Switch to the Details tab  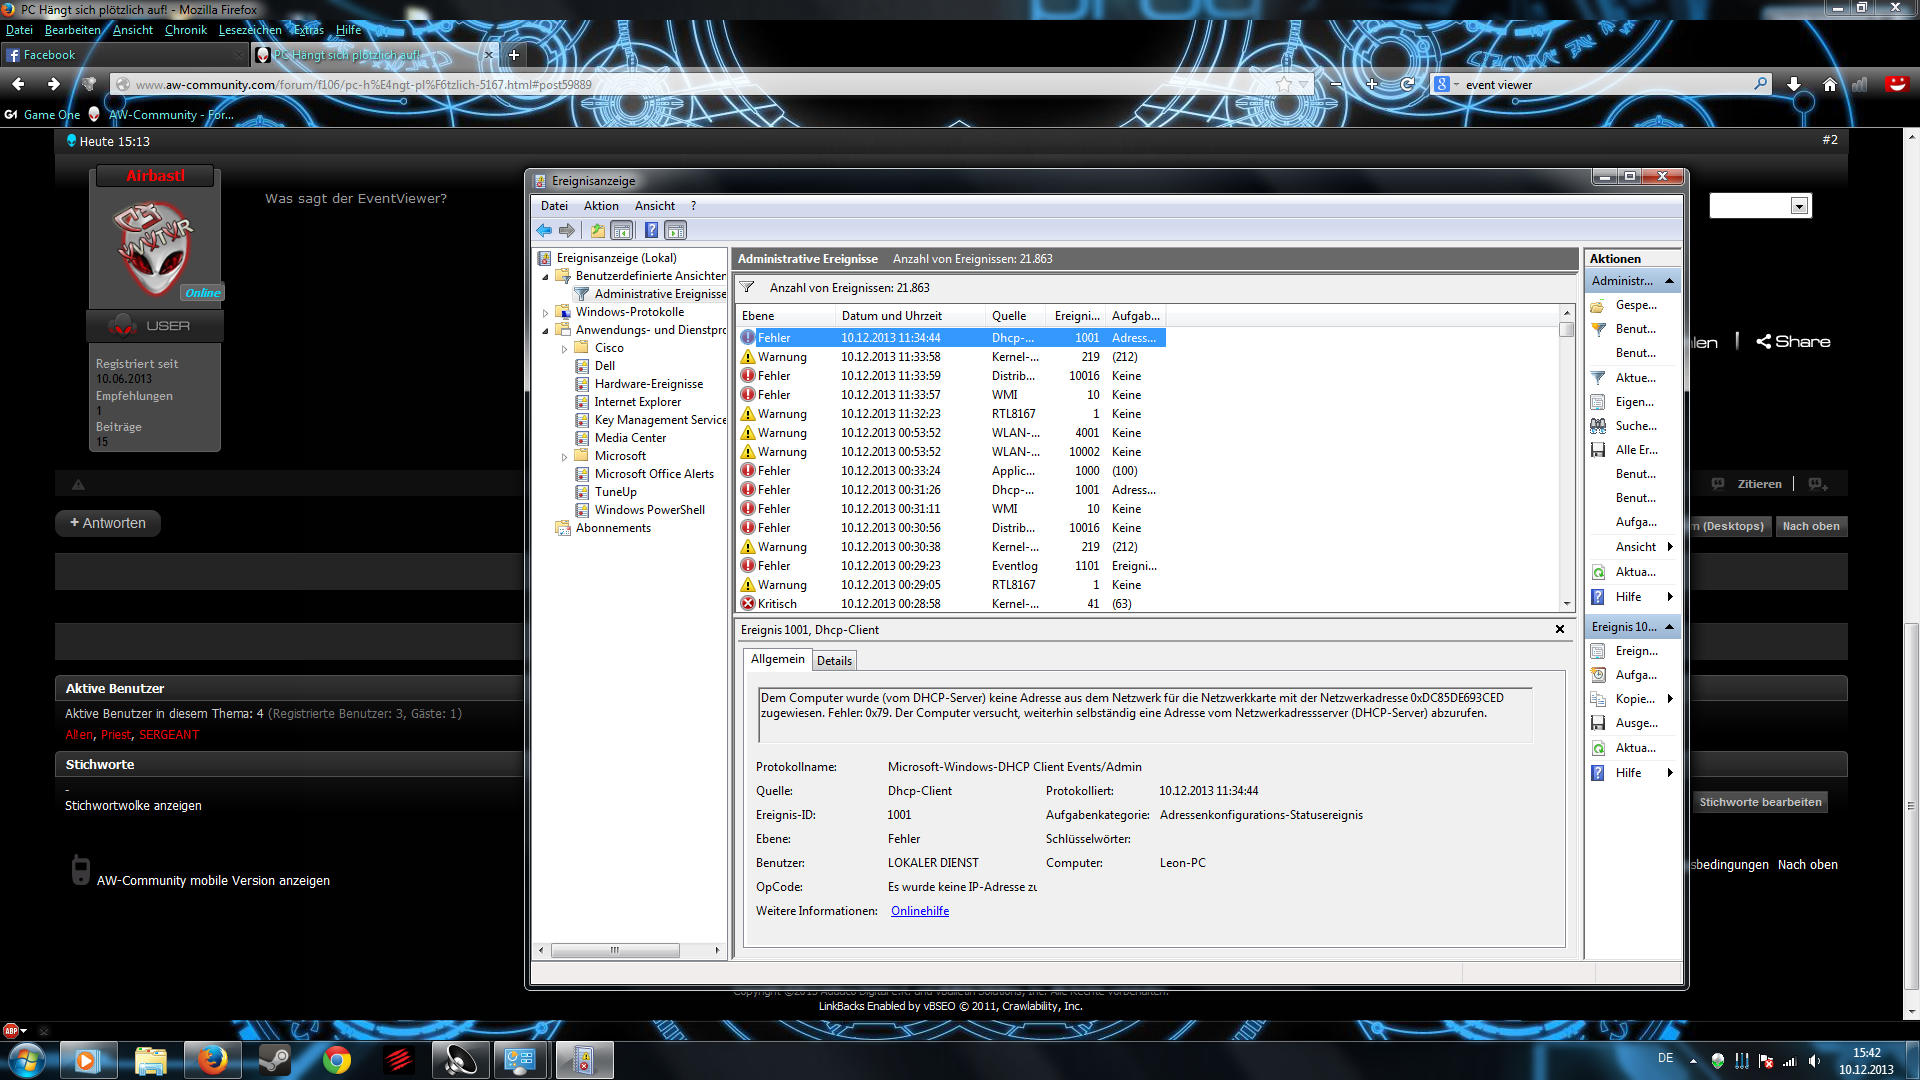[x=833, y=661]
